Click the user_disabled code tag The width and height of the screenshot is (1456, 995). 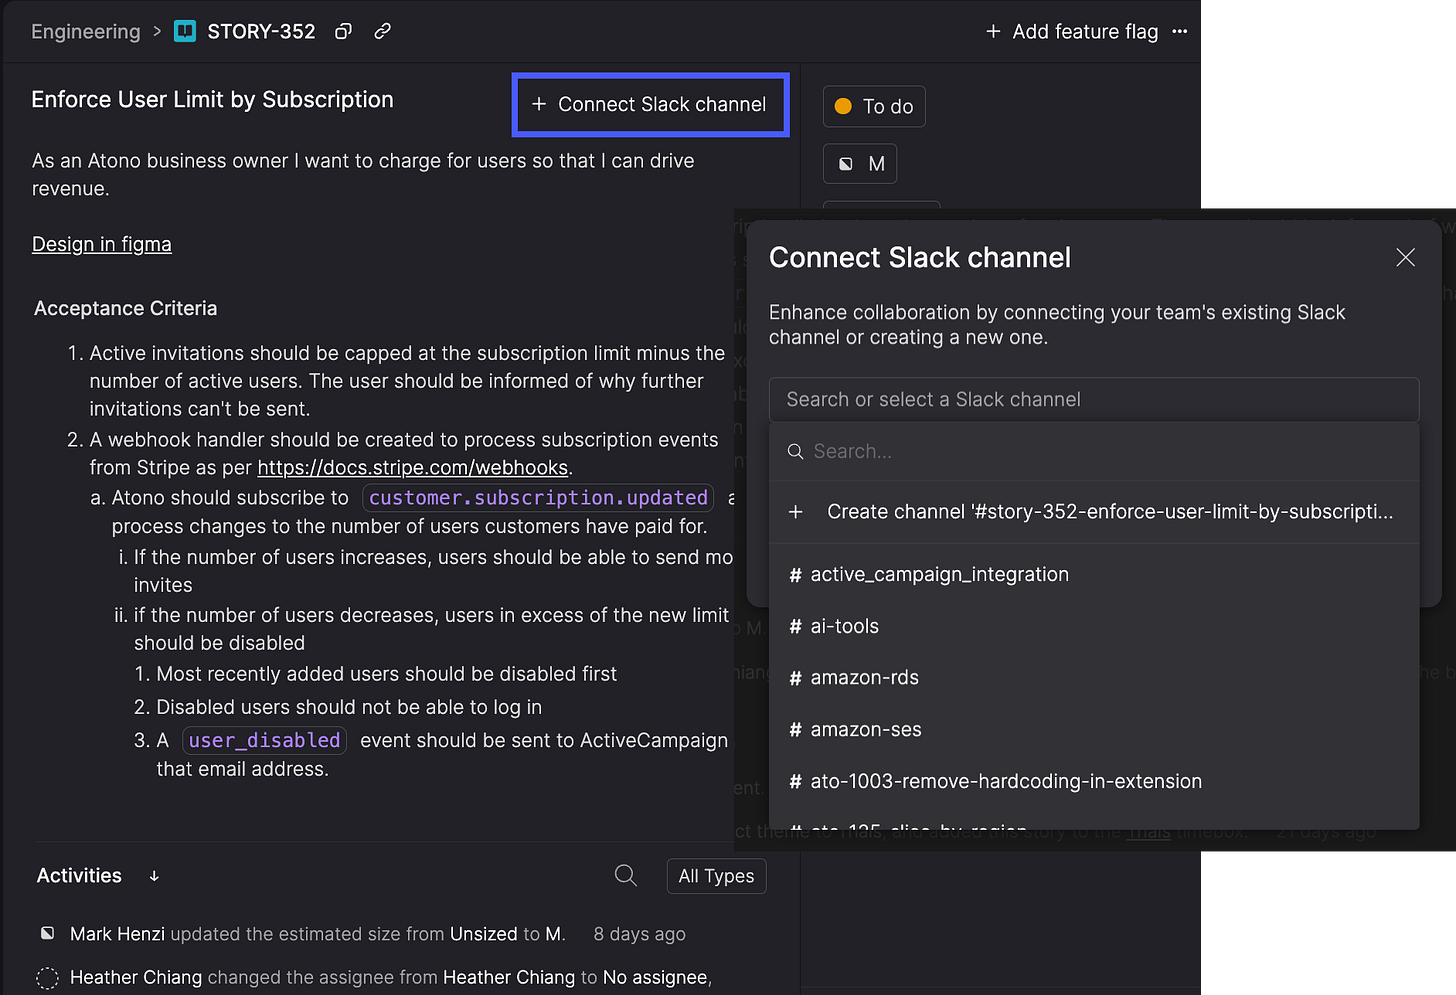tap(264, 740)
